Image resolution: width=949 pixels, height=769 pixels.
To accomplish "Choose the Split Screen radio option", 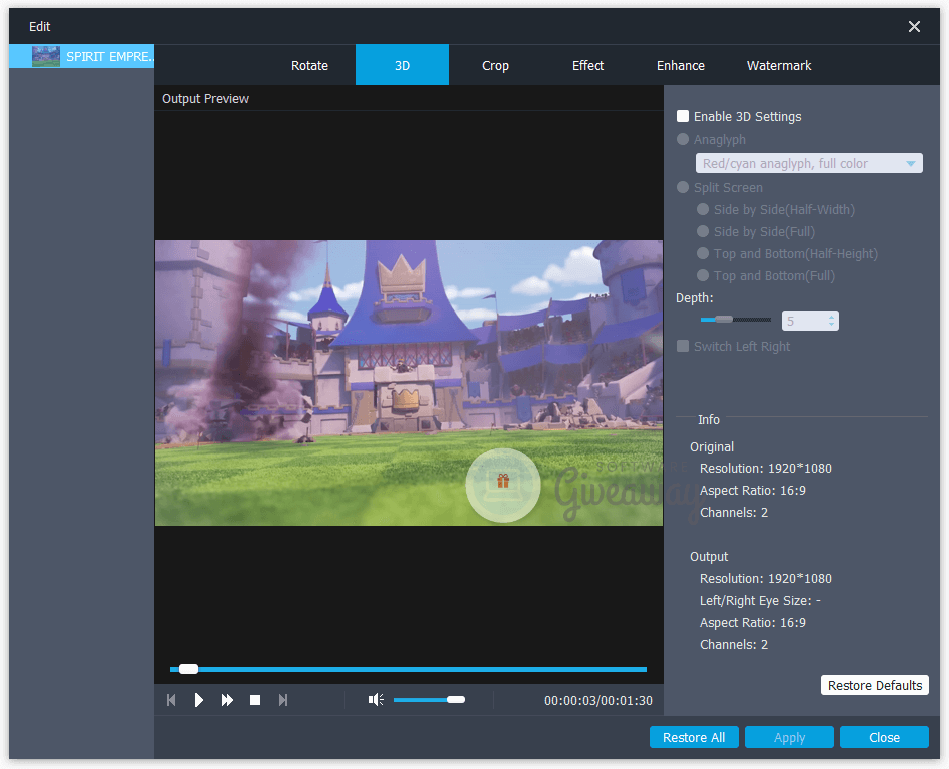I will 683,188.
